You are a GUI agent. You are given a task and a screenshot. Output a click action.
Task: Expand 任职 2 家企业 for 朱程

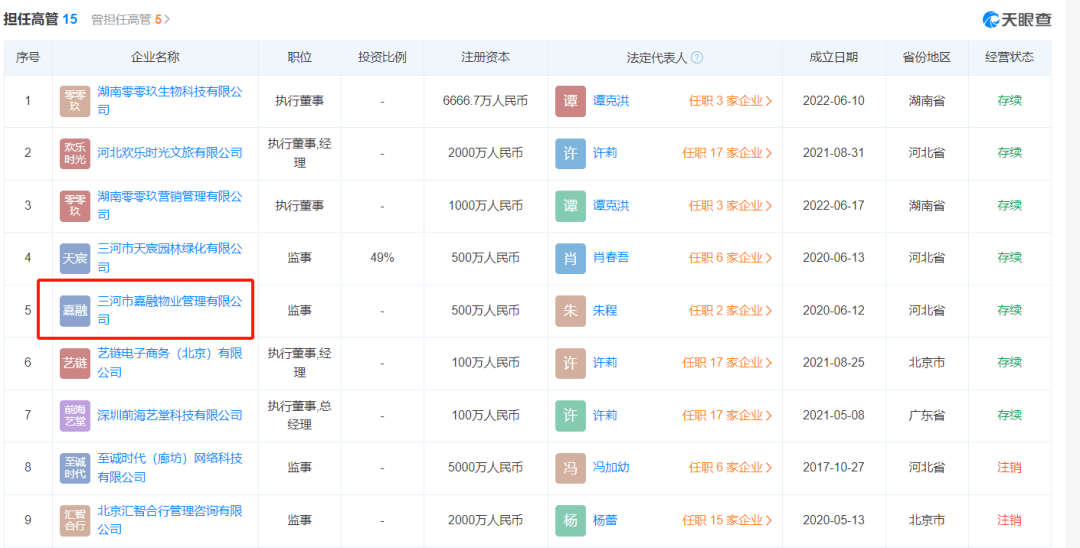[730, 311]
